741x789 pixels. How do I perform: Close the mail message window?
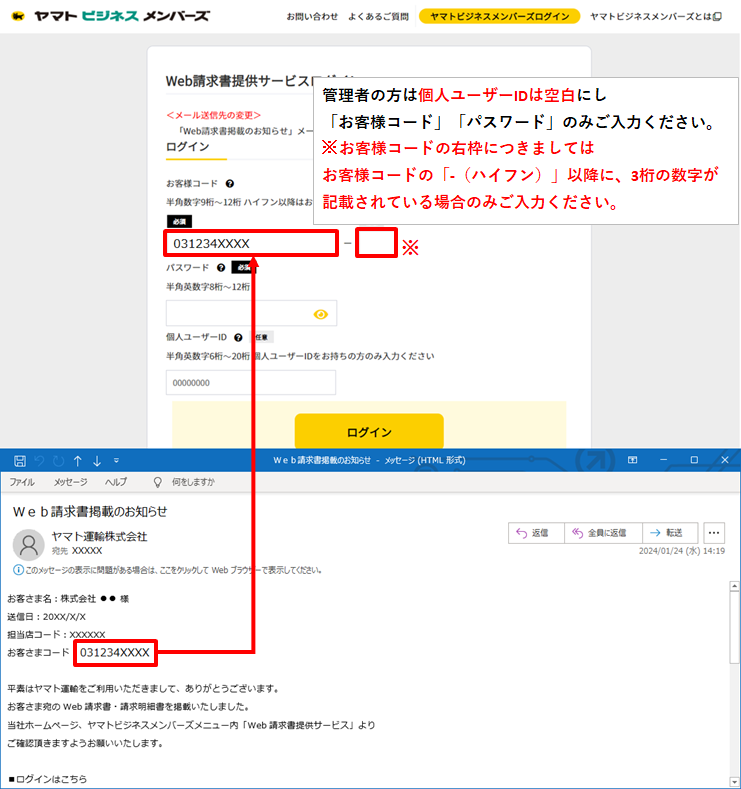tap(724, 460)
